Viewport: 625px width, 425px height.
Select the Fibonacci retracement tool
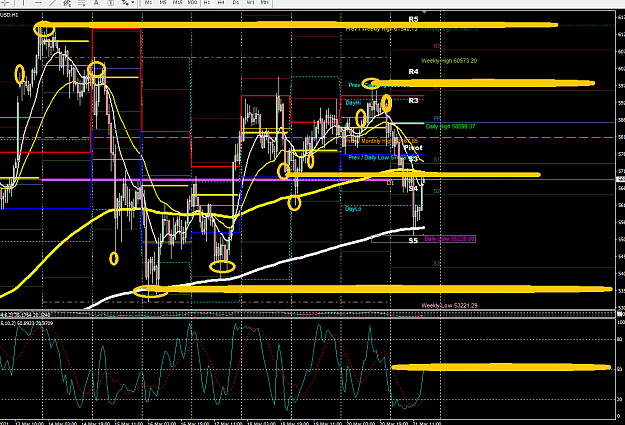pyautogui.click(x=82, y=3)
